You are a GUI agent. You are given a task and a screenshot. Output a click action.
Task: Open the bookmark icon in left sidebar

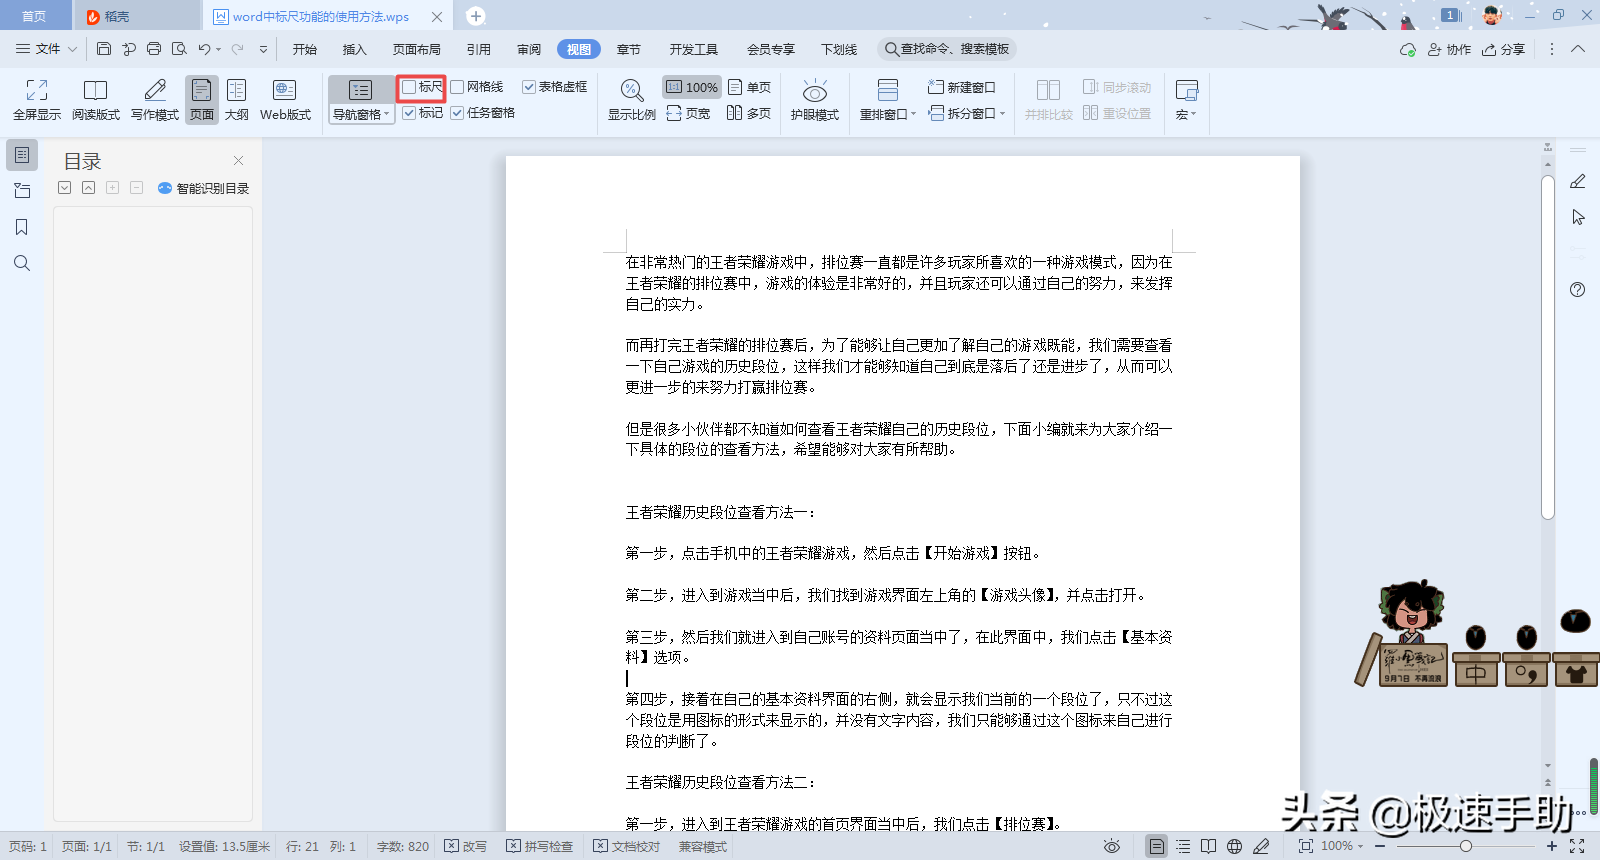(x=22, y=227)
